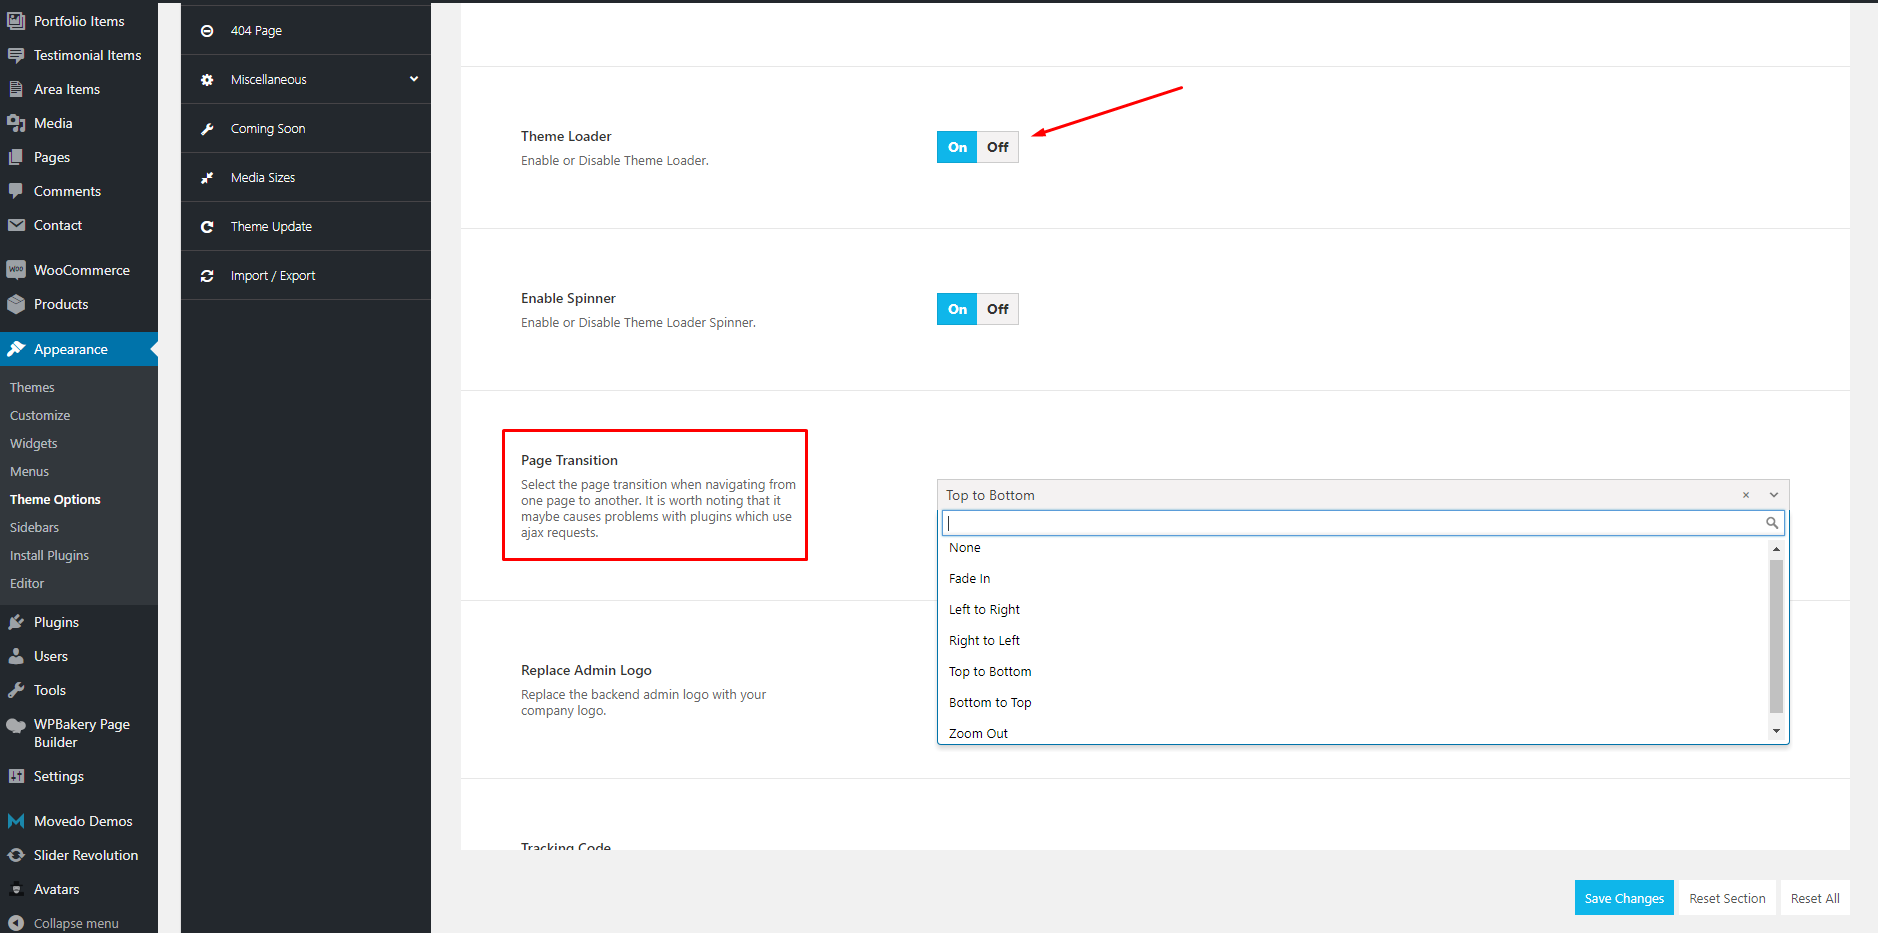Click the search magnifier in dropdown field
Image resolution: width=1878 pixels, height=933 pixels.
(1771, 523)
